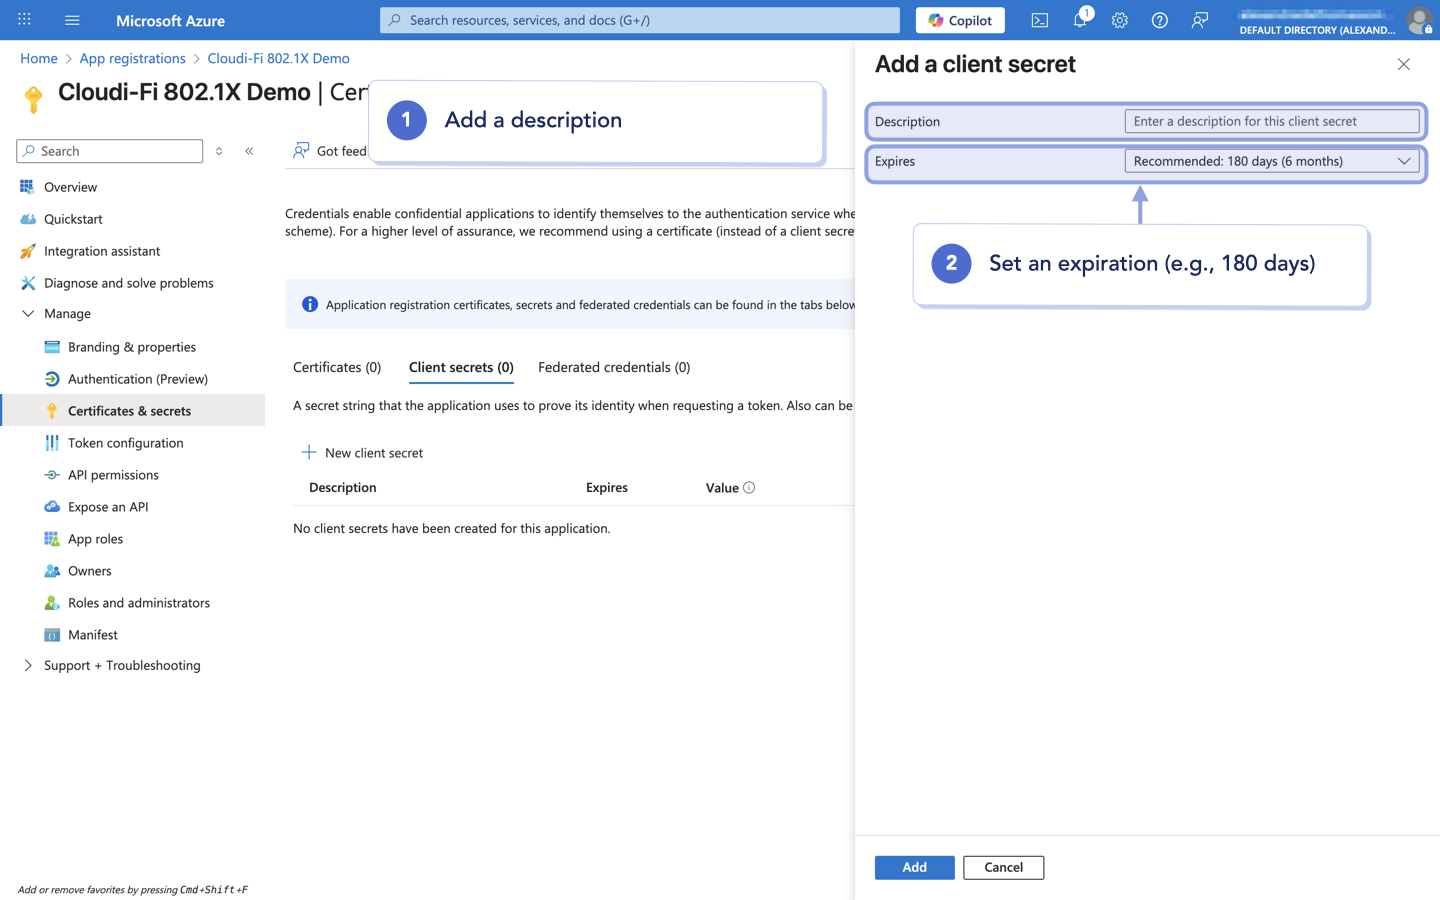Click the Copilot button
Viewport: 1440px width, 900px height.
click(960, 20)
